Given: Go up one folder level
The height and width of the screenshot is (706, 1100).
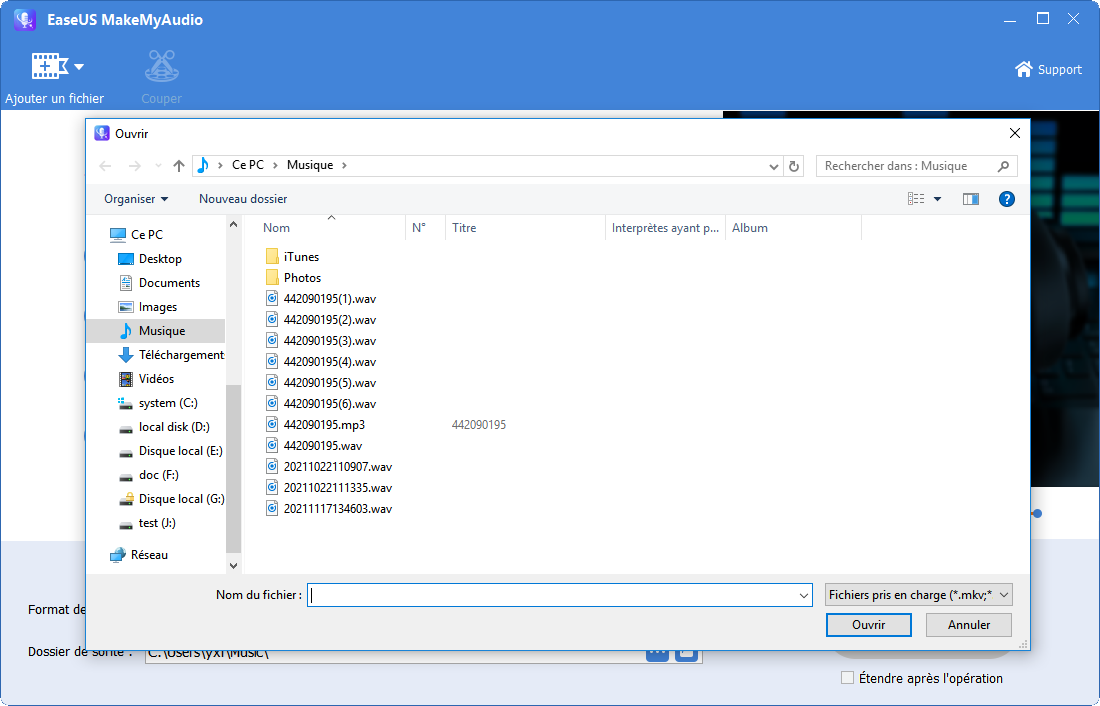Looking at the screenshot, I should (x=179, y=166).
